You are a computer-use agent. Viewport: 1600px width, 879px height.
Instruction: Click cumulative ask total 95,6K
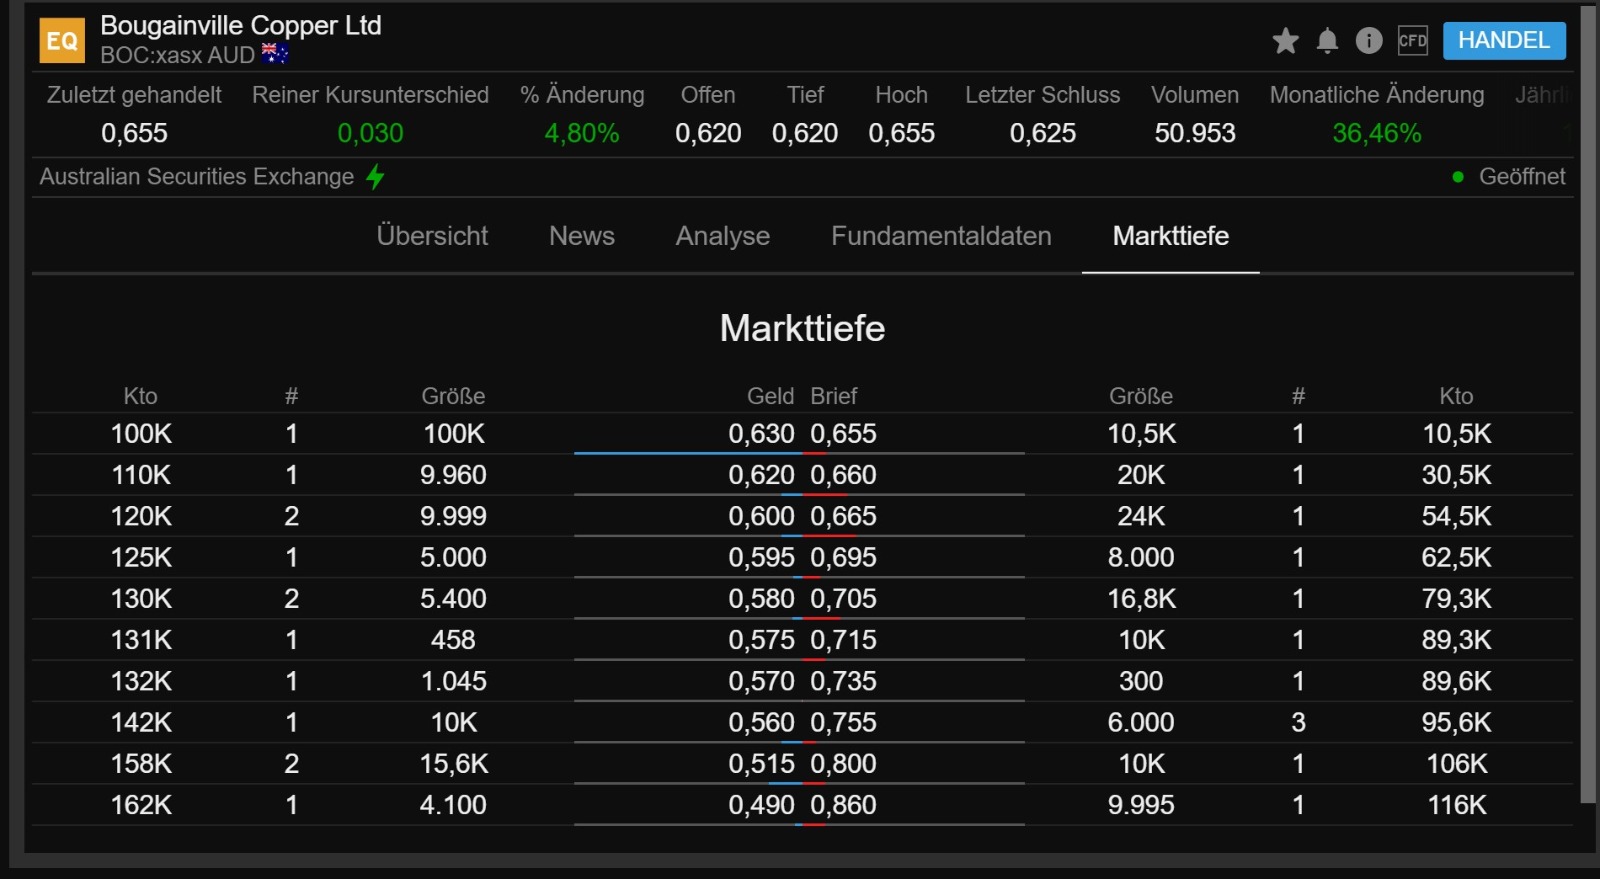pos(1457,722)
